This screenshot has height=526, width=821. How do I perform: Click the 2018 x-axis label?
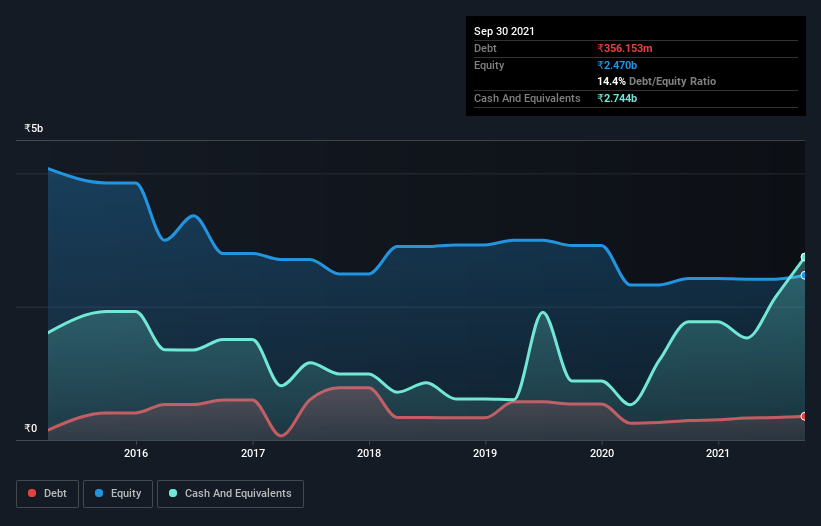tap(369, 453)
